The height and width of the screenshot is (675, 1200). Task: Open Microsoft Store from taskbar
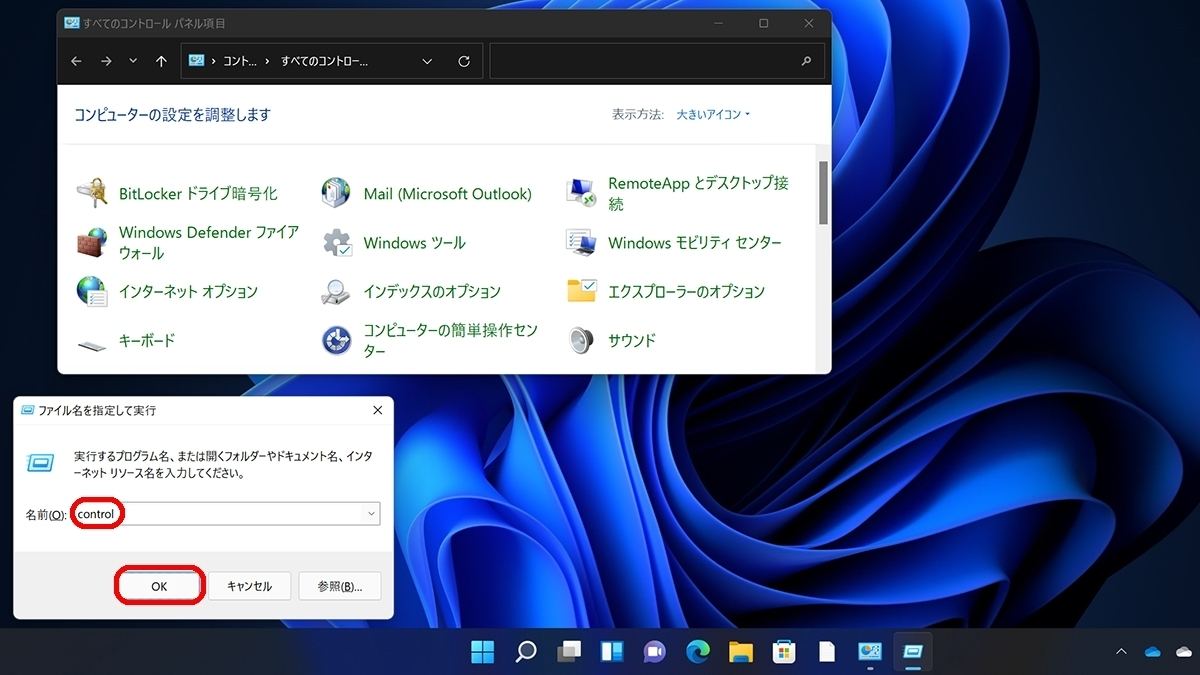(x=784, y=652)
